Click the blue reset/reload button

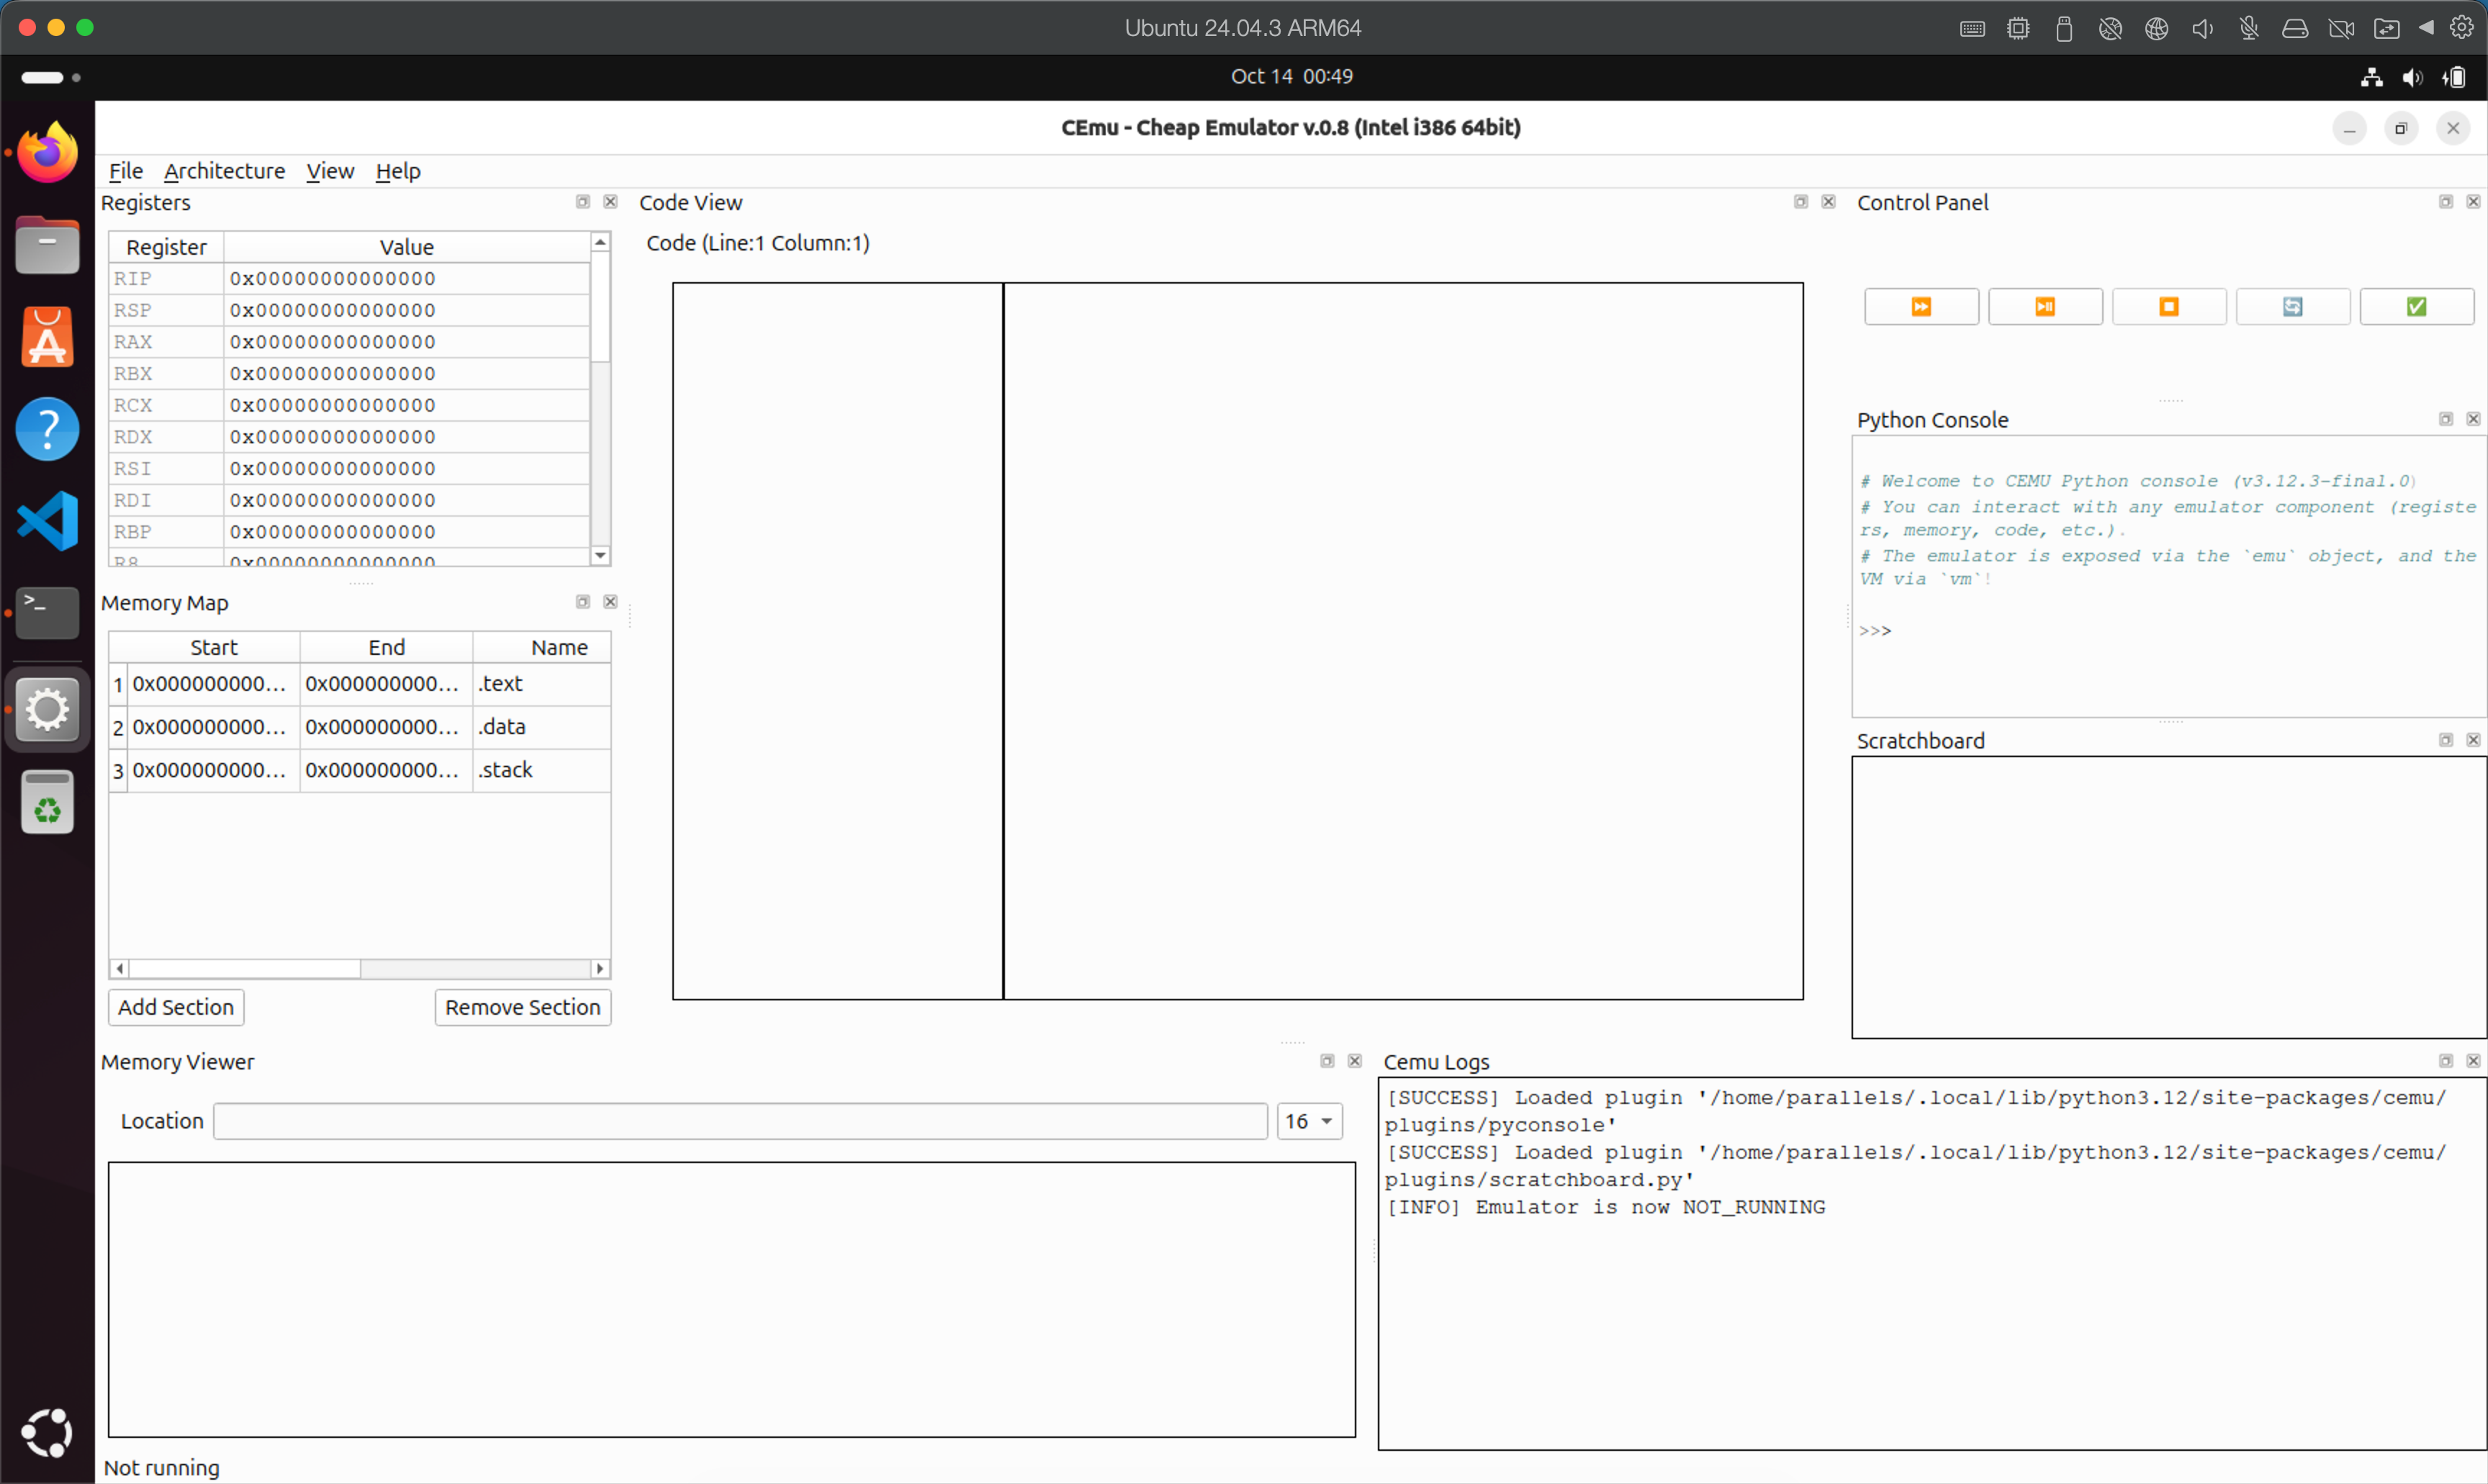[x=2292, y=307]
